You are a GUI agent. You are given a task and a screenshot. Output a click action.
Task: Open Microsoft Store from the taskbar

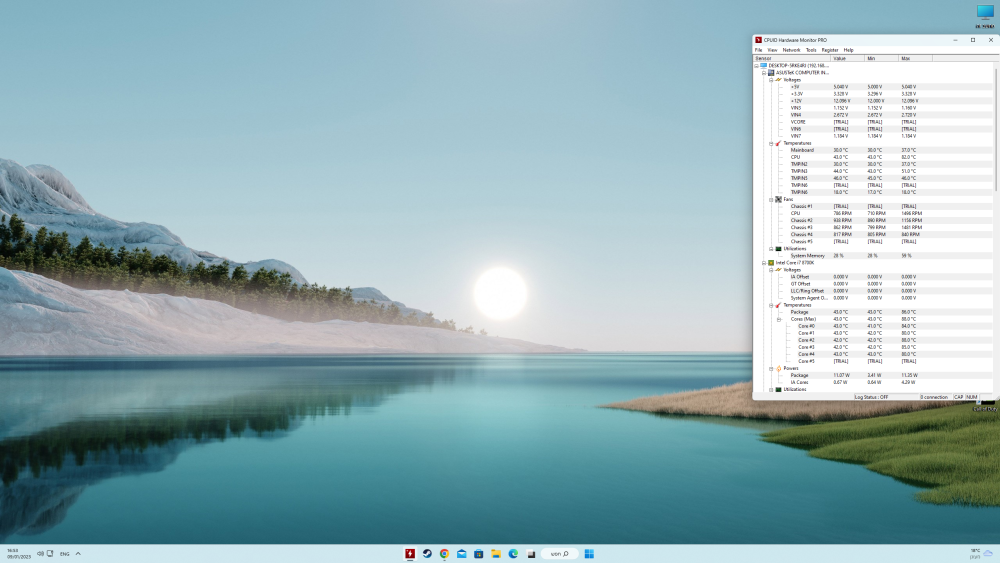coord(479,553)
